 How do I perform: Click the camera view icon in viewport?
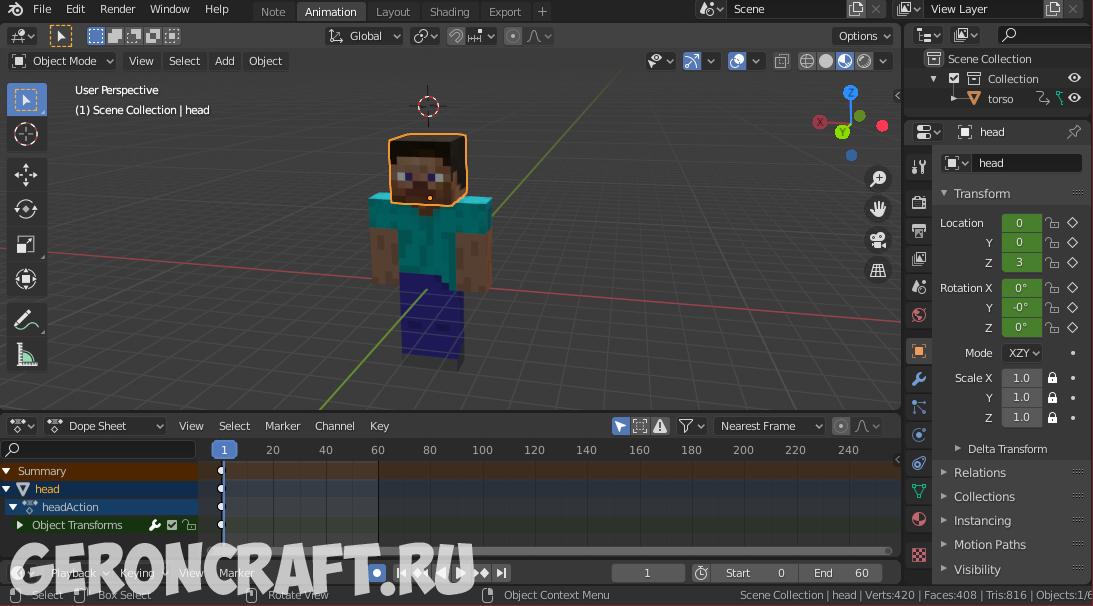click(878, 240)
